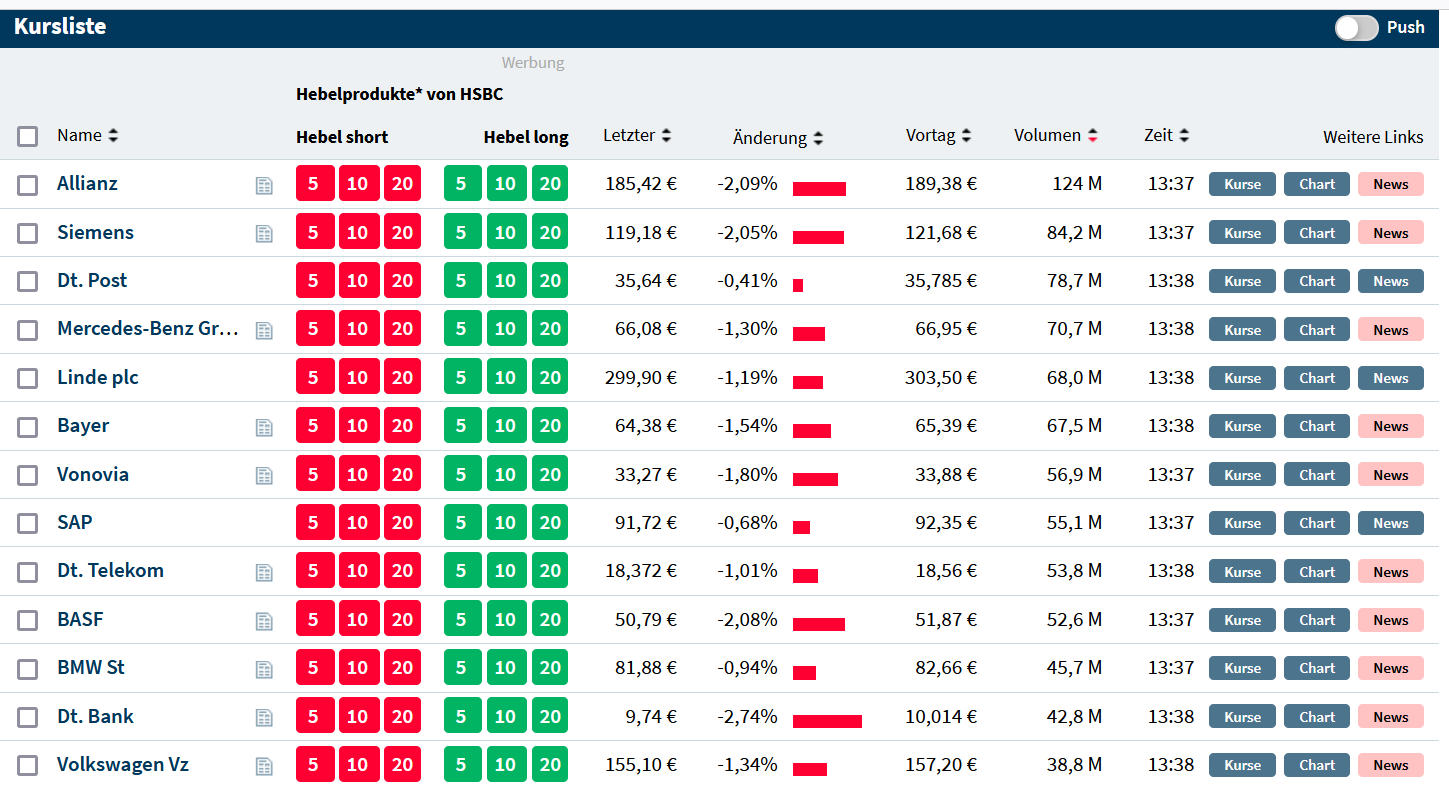
Task: Open the document icon next to Mercedes-Benz
Action: 264,330
